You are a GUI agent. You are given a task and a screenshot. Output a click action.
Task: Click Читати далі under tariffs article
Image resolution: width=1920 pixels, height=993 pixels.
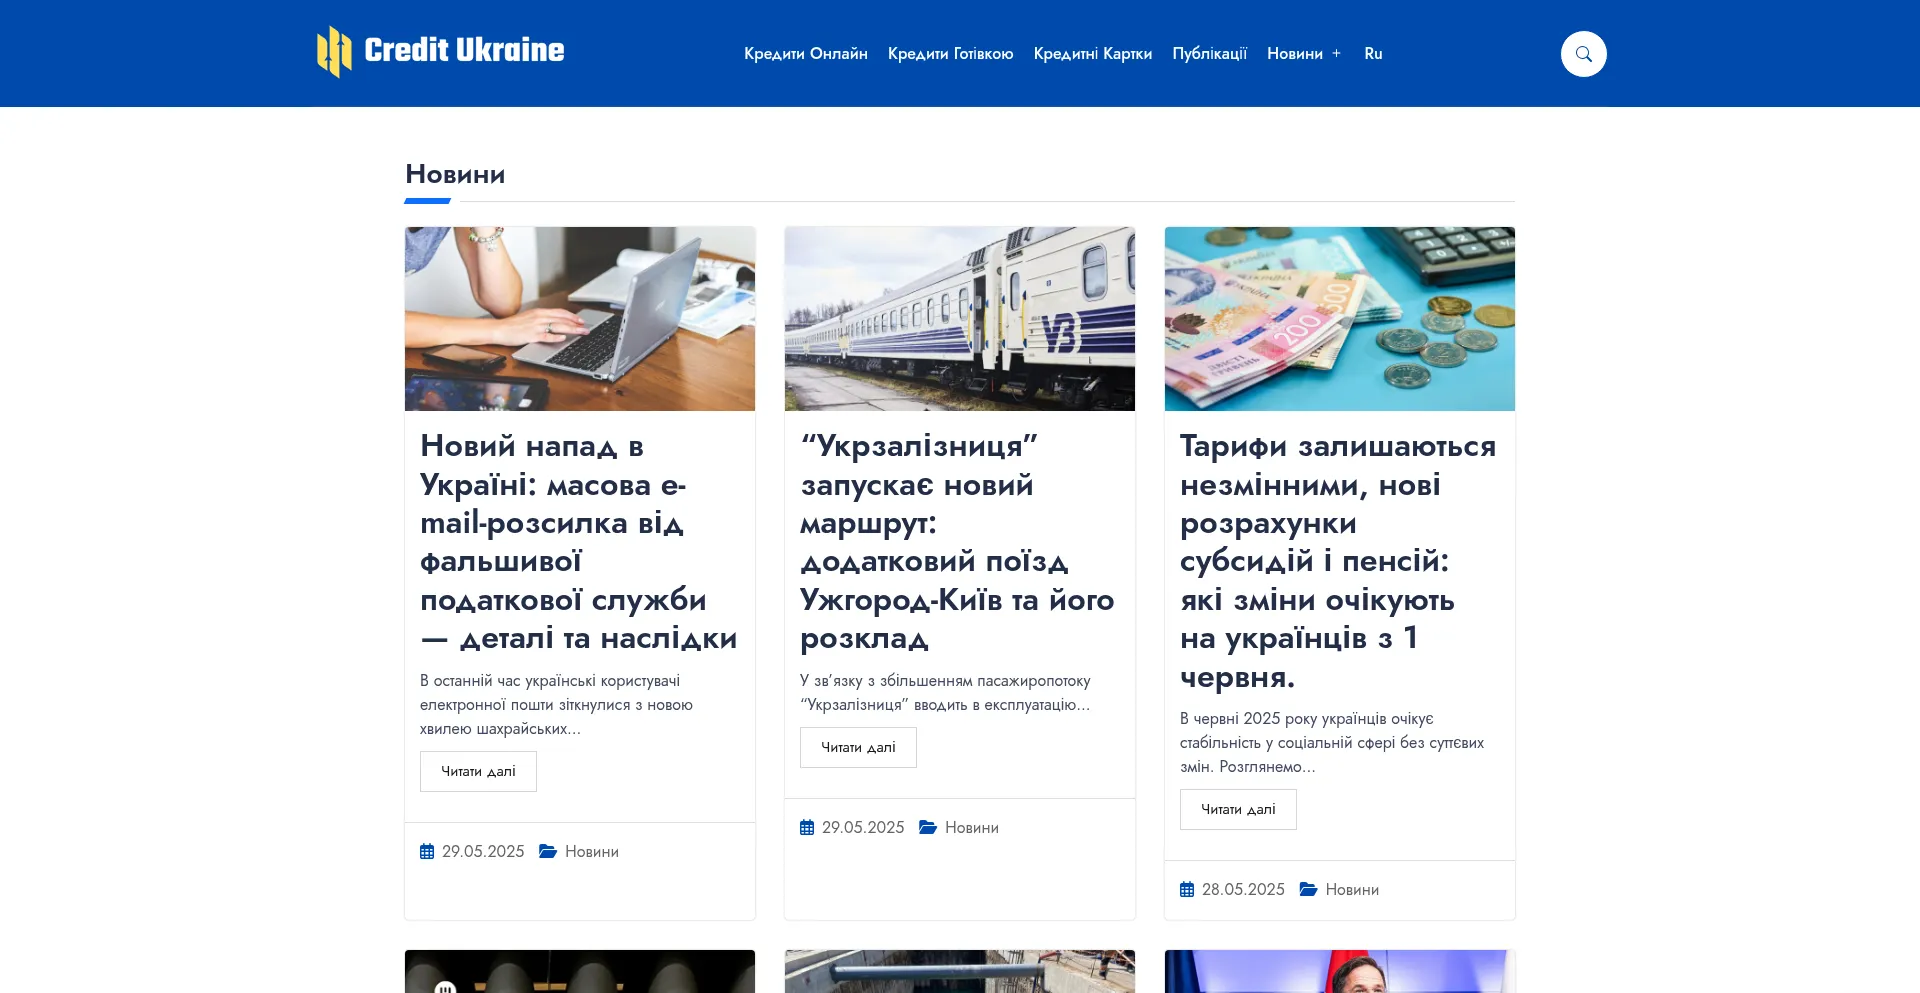tap(1238, 810)
